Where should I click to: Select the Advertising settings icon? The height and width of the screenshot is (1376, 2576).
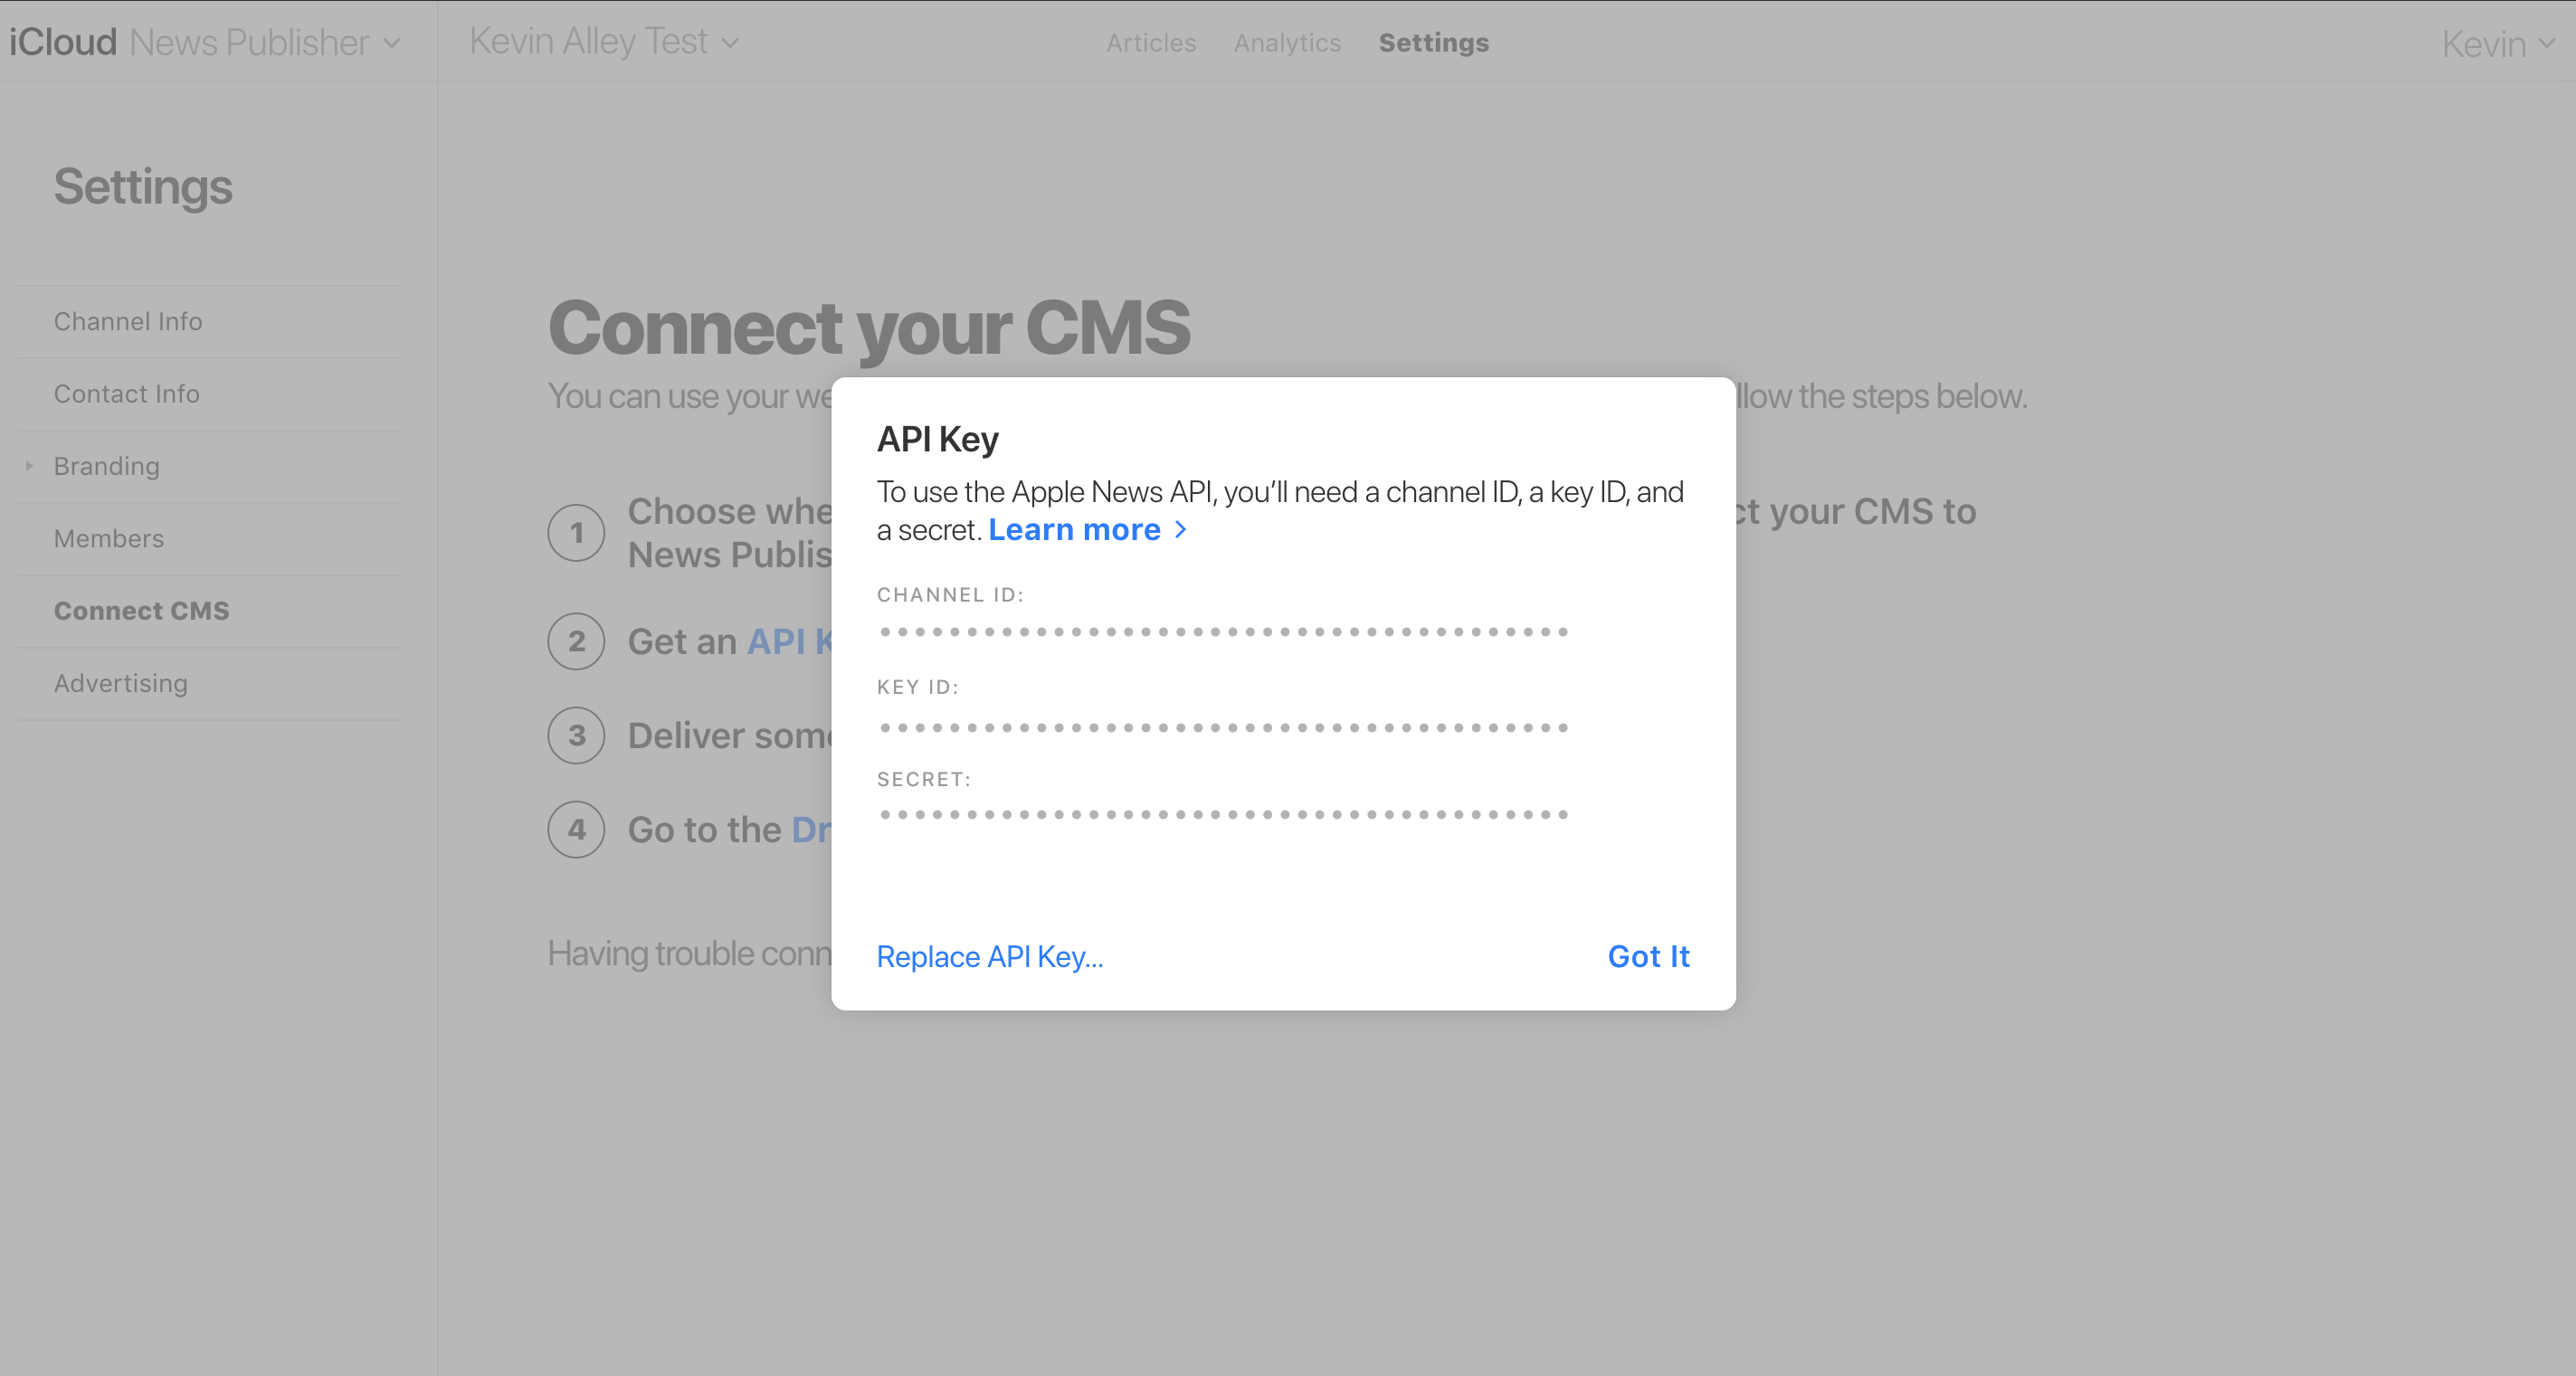click(119, 681)
